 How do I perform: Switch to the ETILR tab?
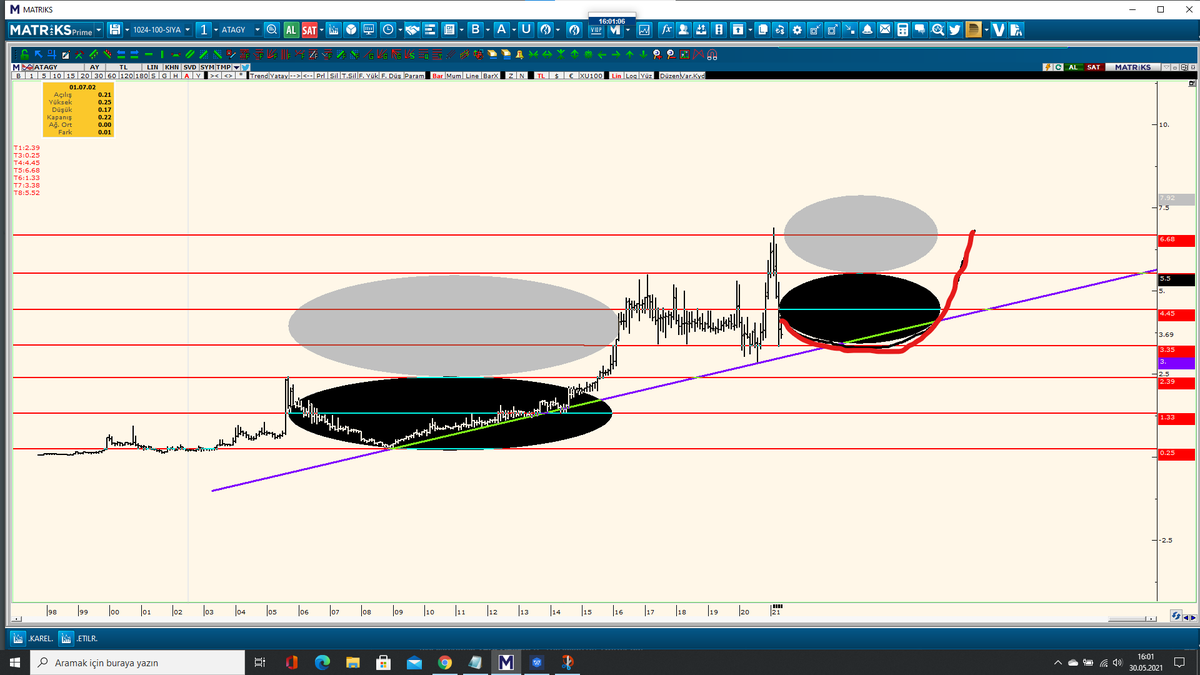coord(79,637)
